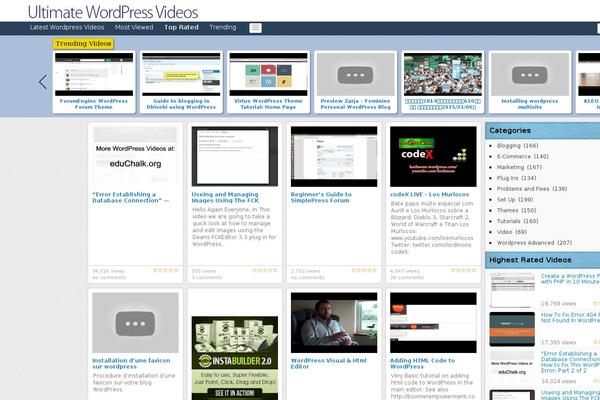This screenshot has width=600, height=400.
Task: Click "2,762 views" text
Action: [x=305, y=271]
